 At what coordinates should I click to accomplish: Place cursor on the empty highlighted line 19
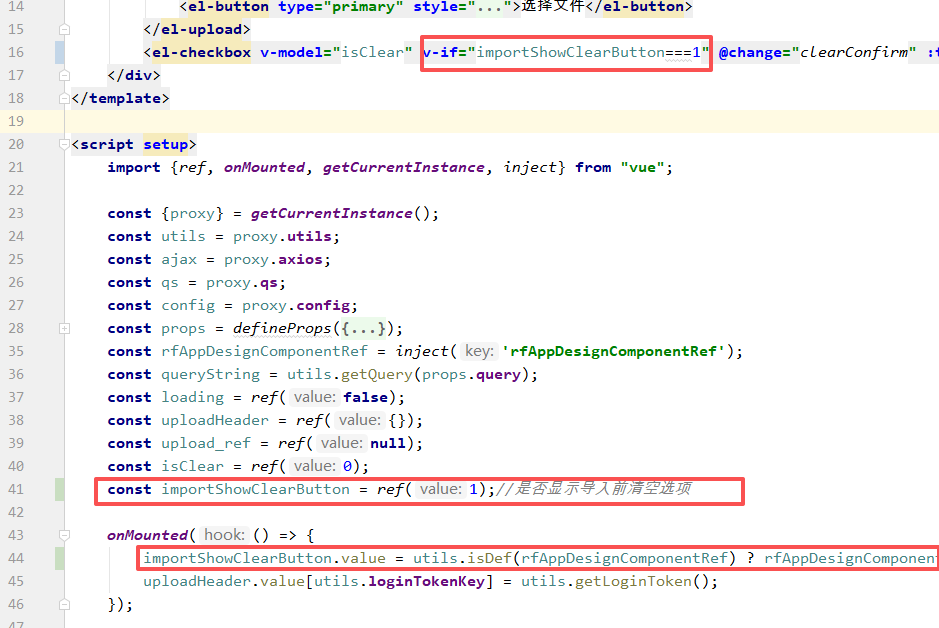tap(503, 122)
